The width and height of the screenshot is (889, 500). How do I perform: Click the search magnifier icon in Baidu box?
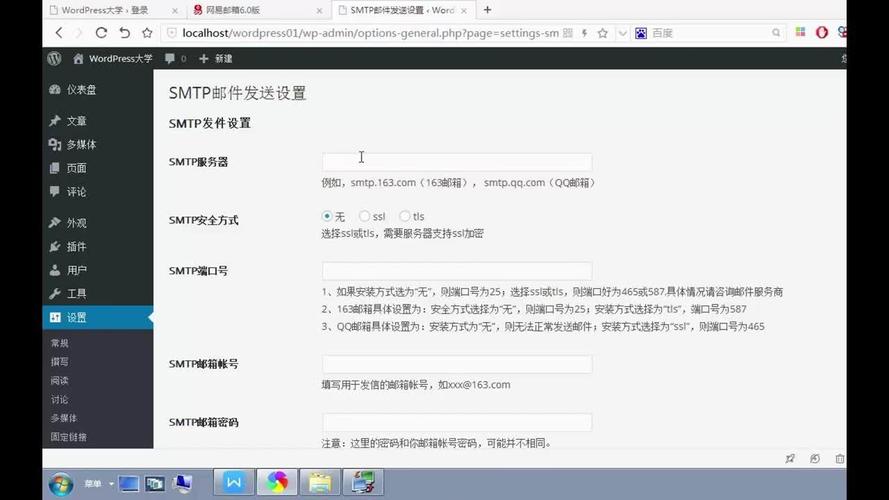[776, 33]
